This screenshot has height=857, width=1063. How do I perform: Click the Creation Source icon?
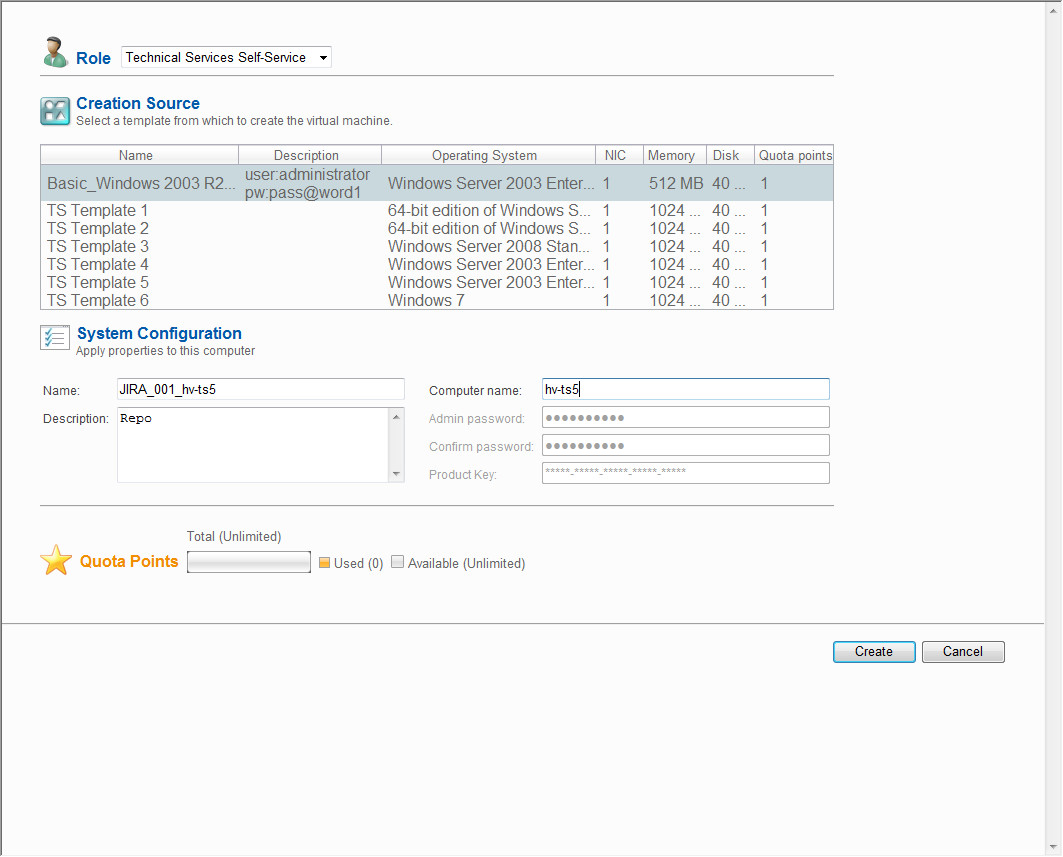tap(55, 111)
